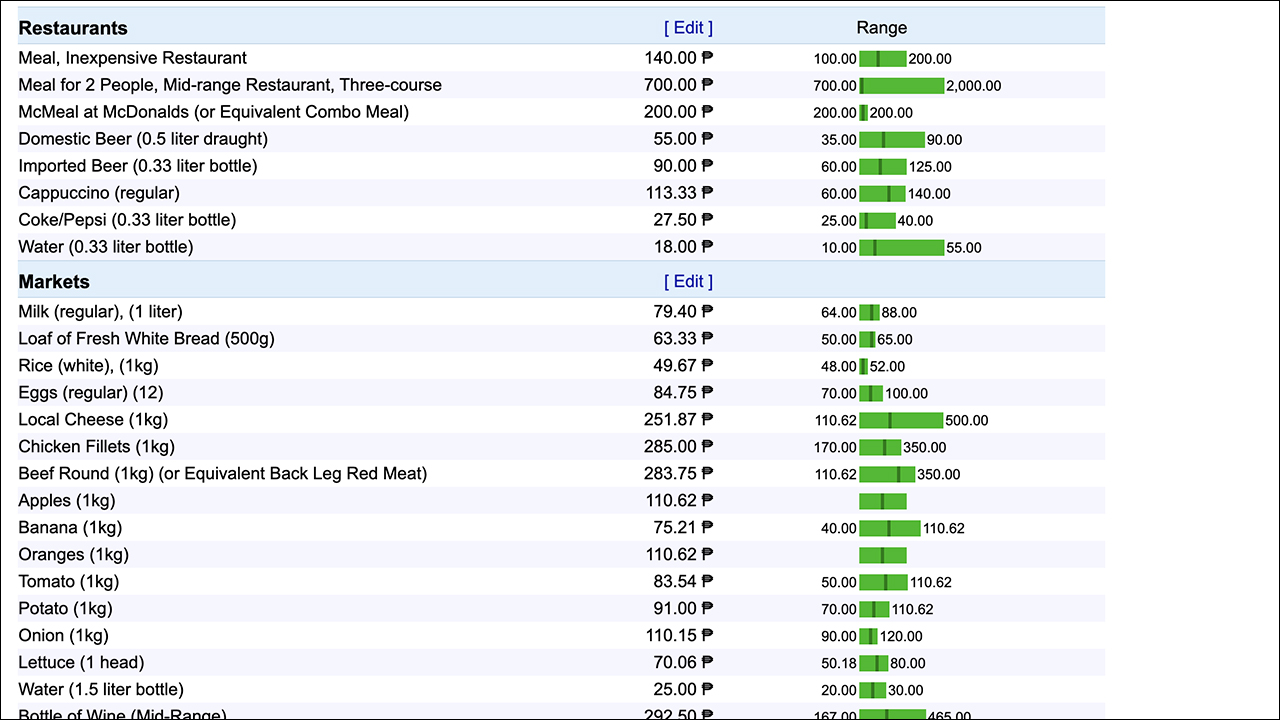Click the range bar for Domestic Beer
The image size is (1280, 720).
[891, 139]
